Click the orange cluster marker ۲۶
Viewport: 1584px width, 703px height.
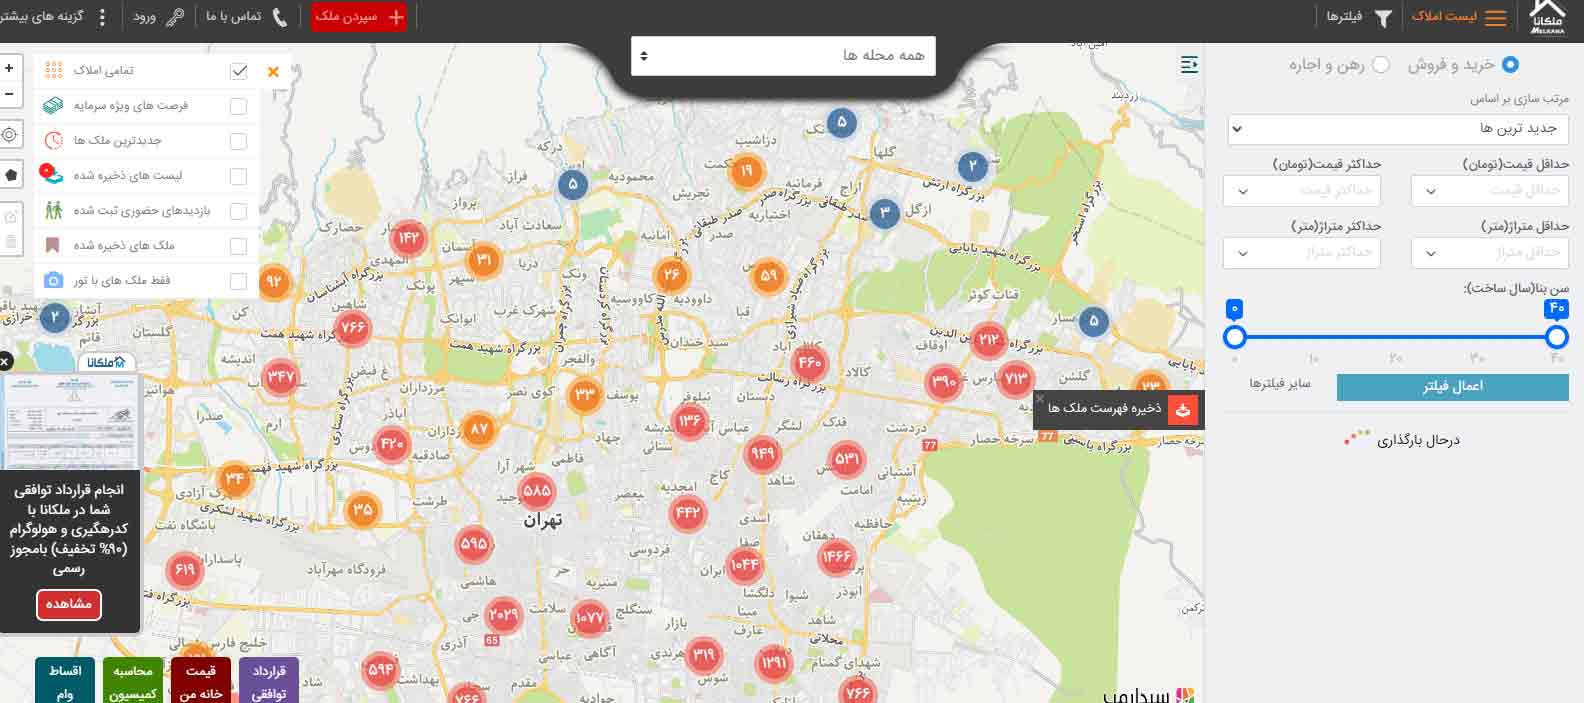pos(671,274)
